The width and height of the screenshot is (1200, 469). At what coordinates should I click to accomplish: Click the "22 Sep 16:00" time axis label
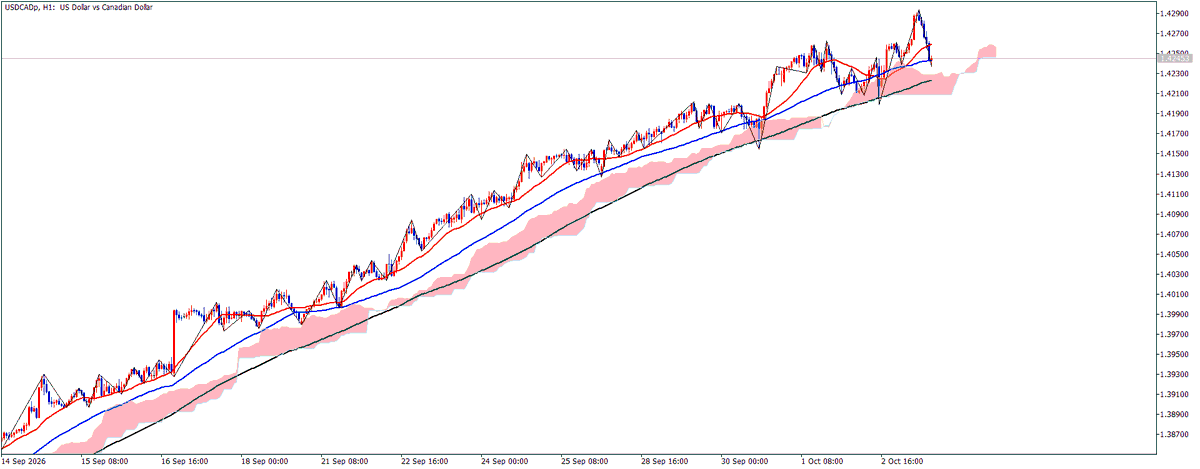pos(424,462)
